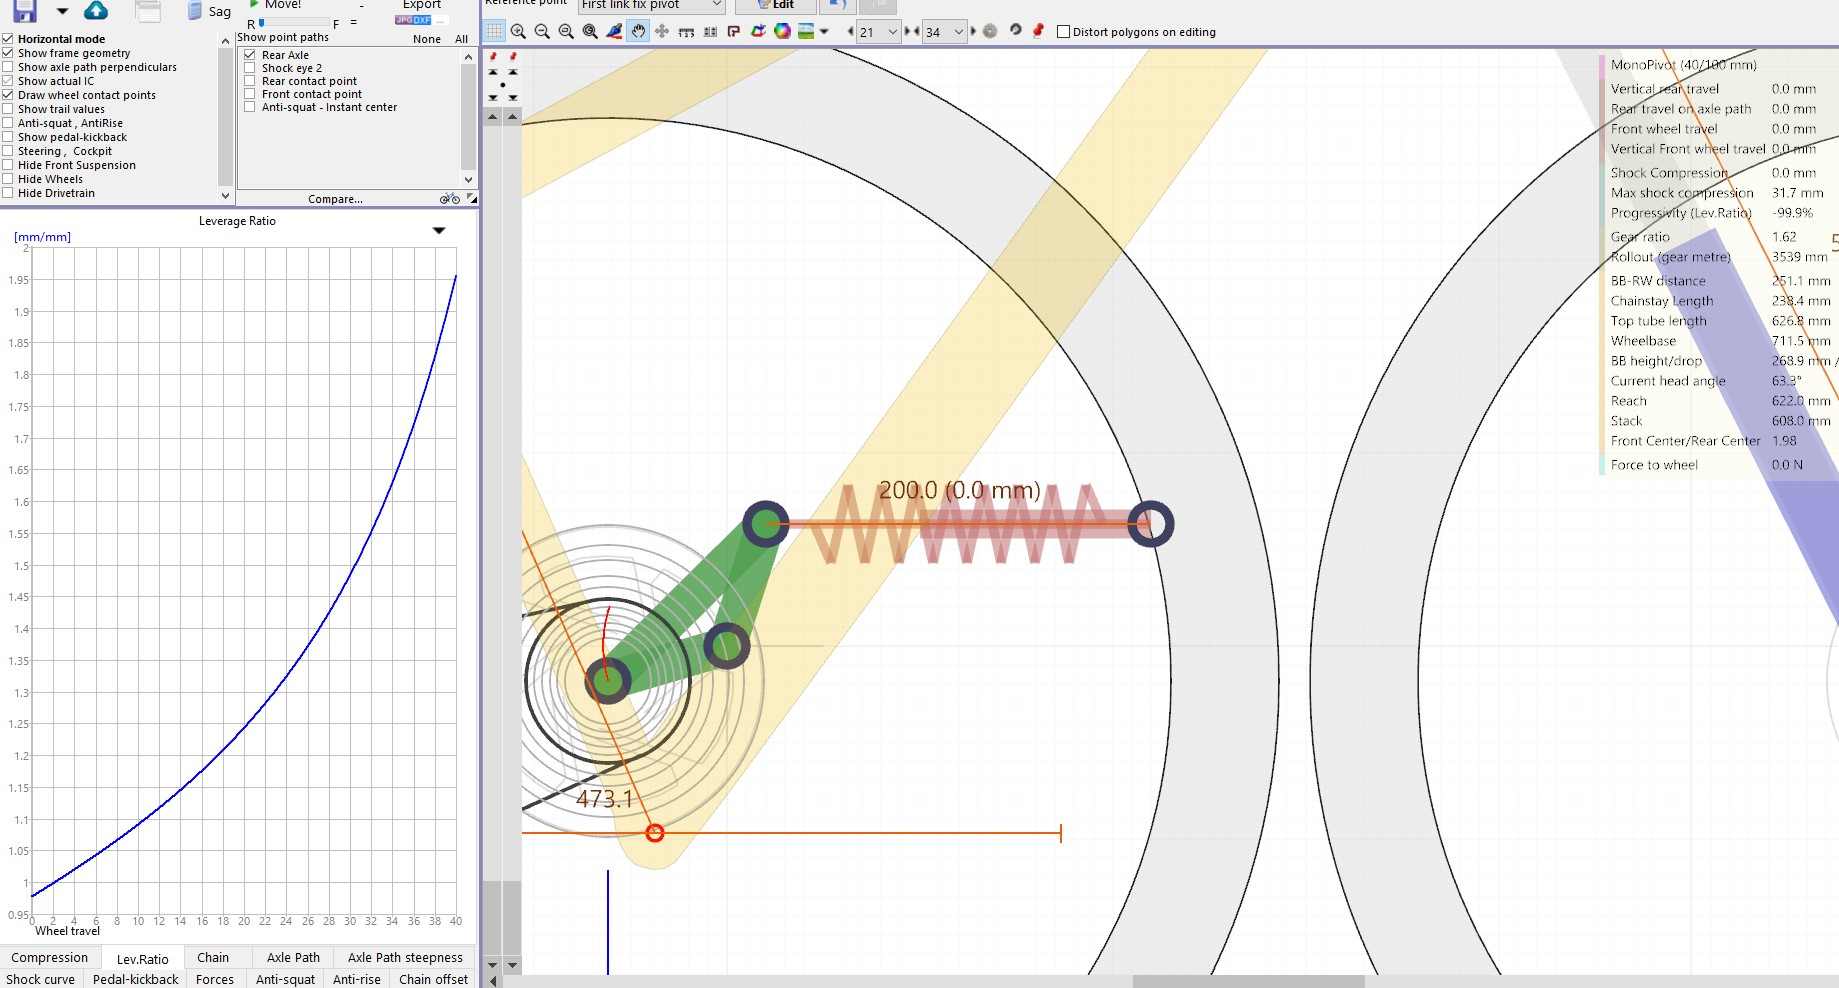The height and width of the screenshot is (988, 1839).
Task: Click the red pin icon on the toolbar
Action: pos(1040,31)
